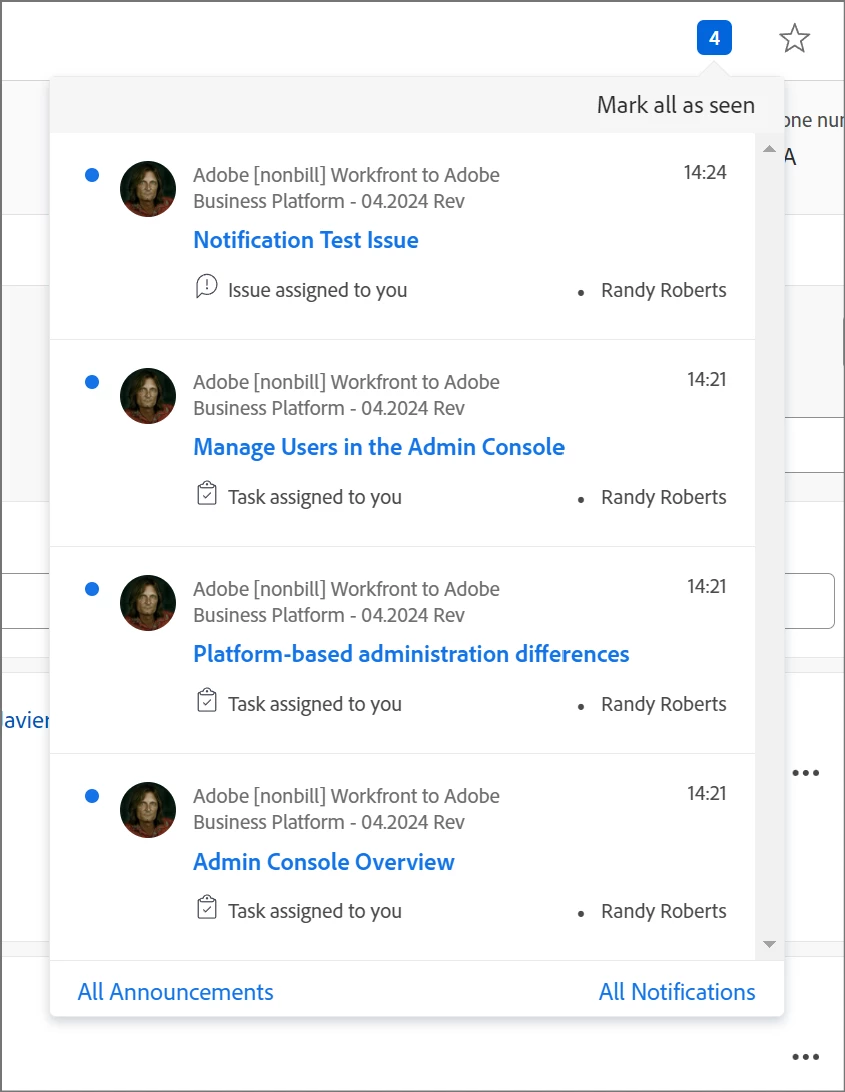Click task clipboard icon under Platform-based administration
The image size is (845, 1092).
(x=207, y=700)
